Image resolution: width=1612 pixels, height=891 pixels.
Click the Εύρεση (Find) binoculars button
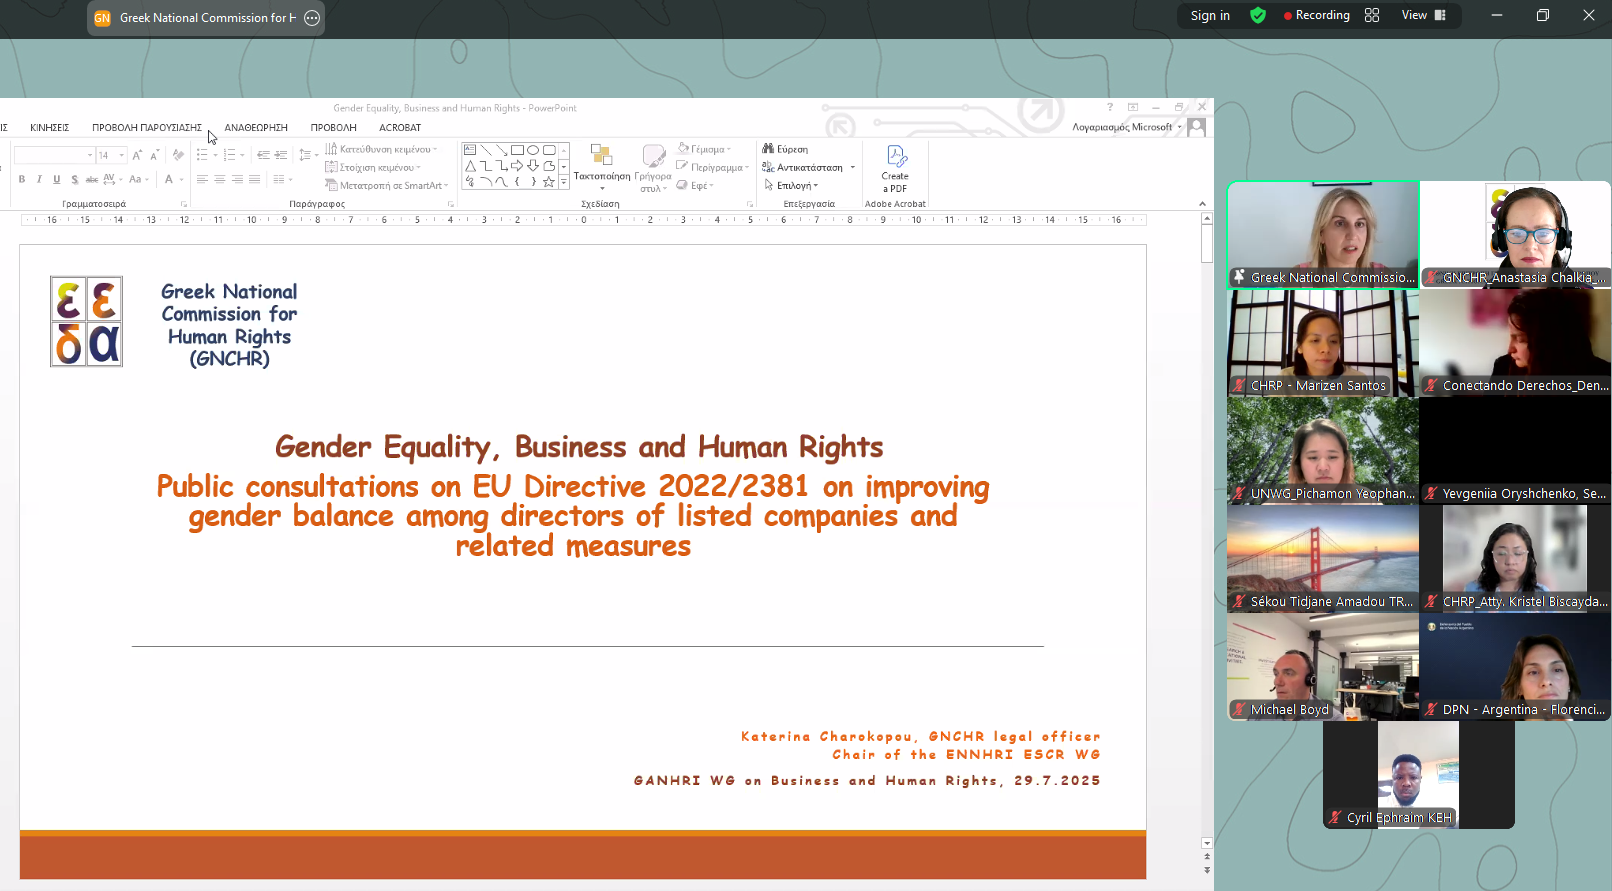(786, 149)
